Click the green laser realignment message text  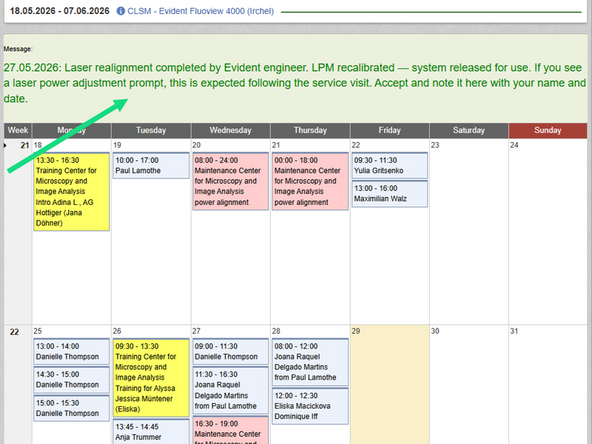295,83
